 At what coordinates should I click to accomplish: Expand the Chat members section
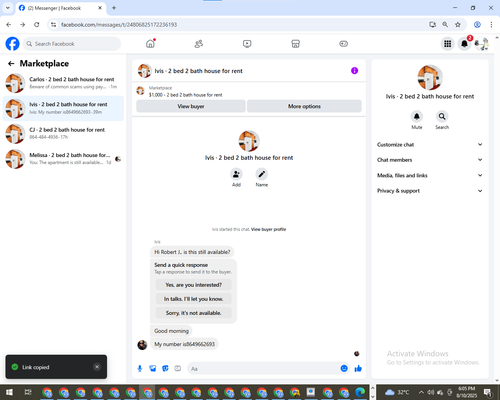(x=430, y=160)
